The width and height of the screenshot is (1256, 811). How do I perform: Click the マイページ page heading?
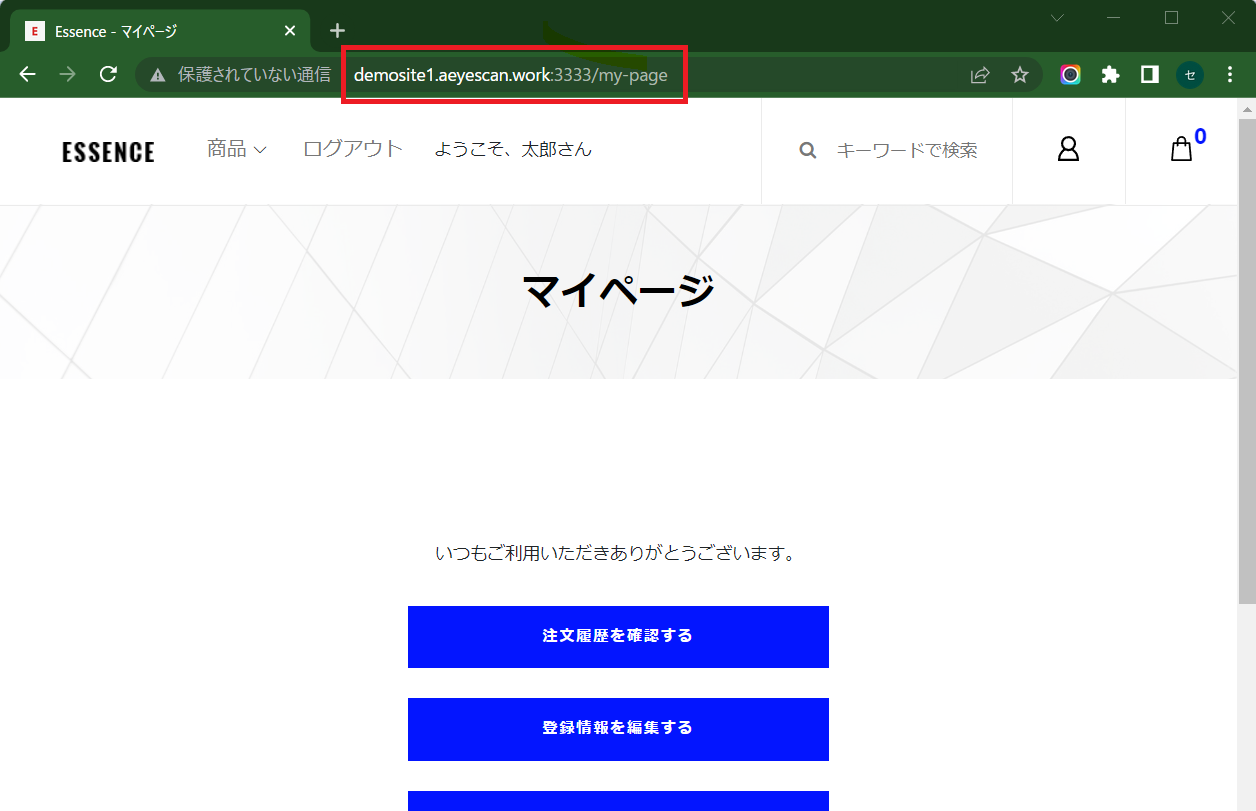click(619, 291)
